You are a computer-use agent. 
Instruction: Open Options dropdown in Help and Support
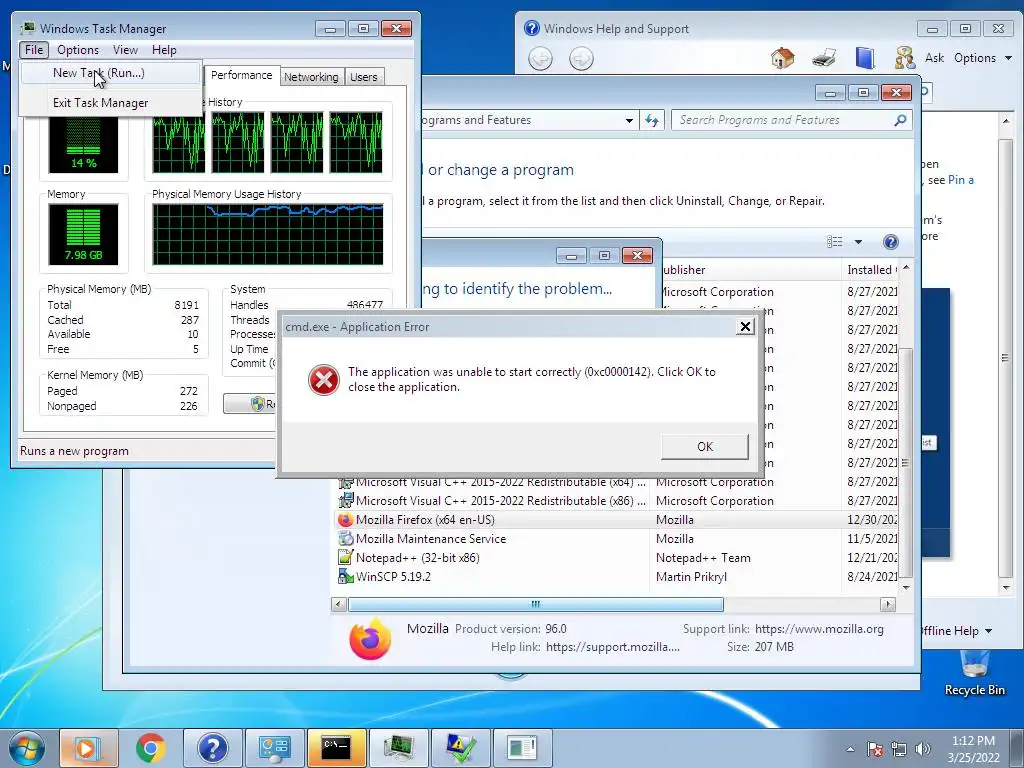(983, 58)
